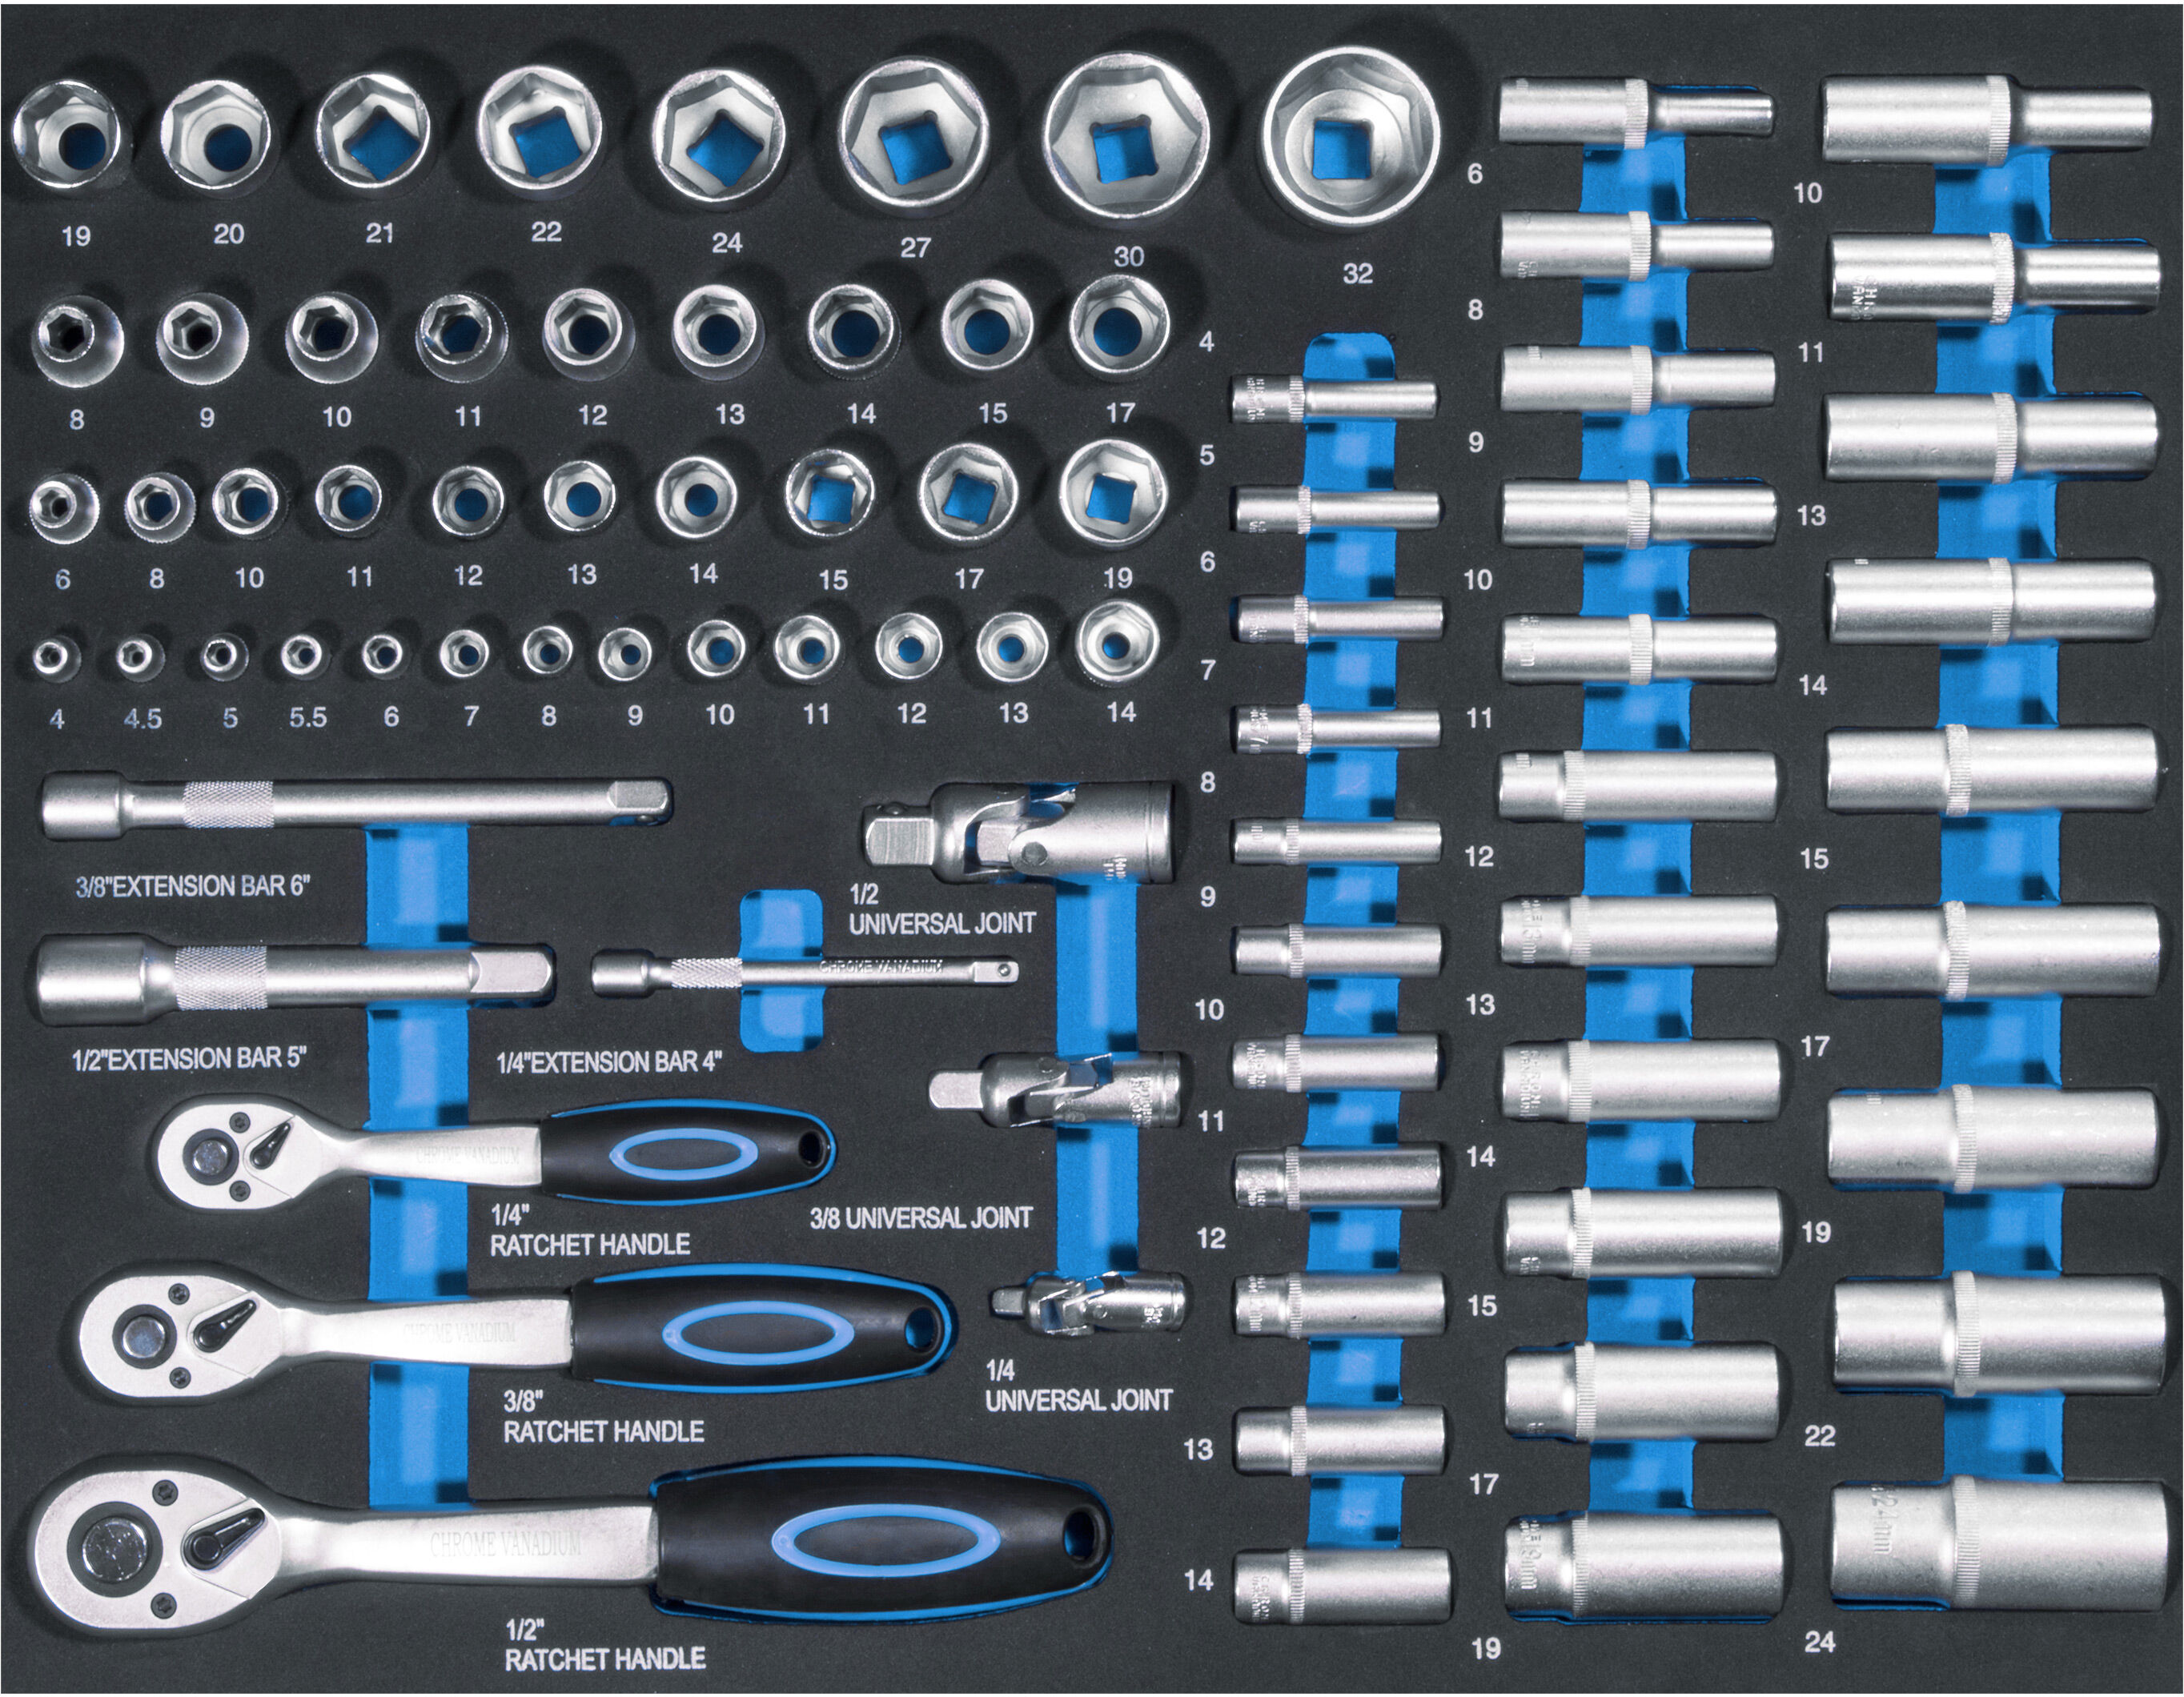
Task: Click the 1/4" extension bar marked Chrome Vanadium
Action: 806,972
